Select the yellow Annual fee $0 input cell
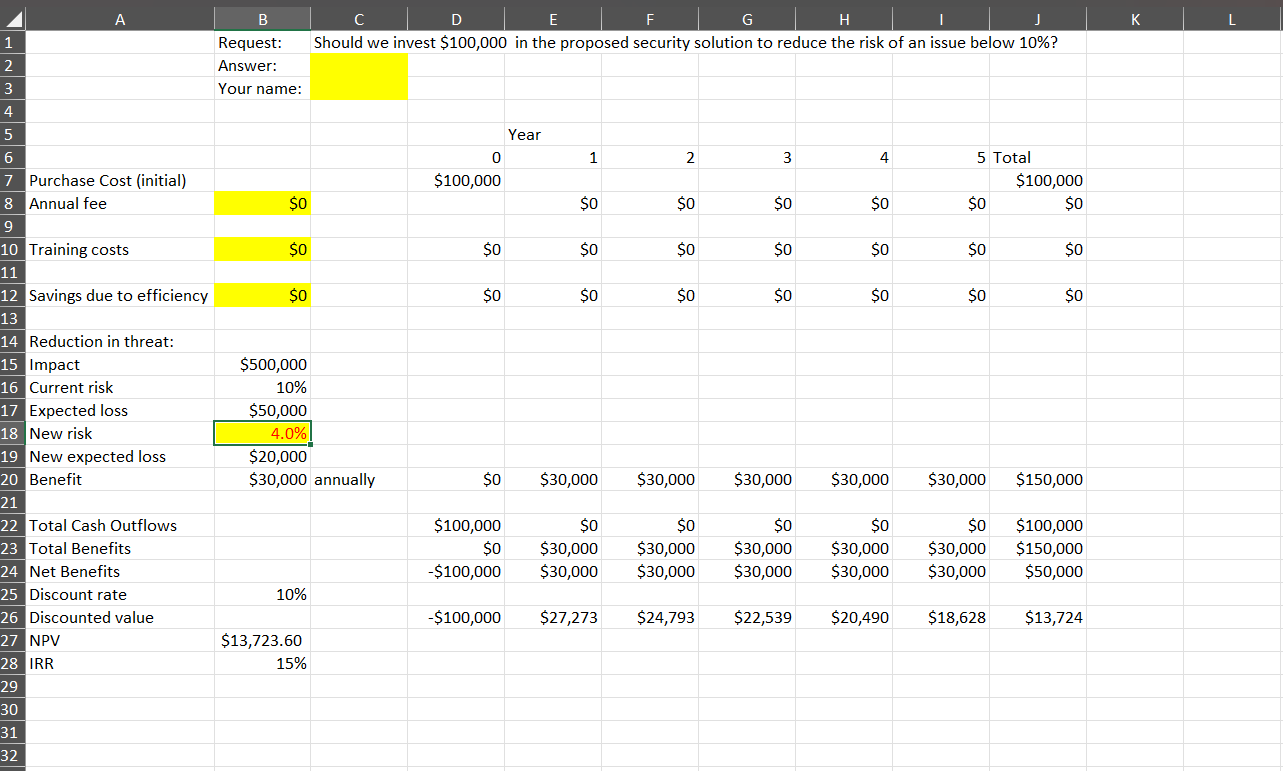The width and height of the screenshot is (1283, 771). tap(262, 204)
